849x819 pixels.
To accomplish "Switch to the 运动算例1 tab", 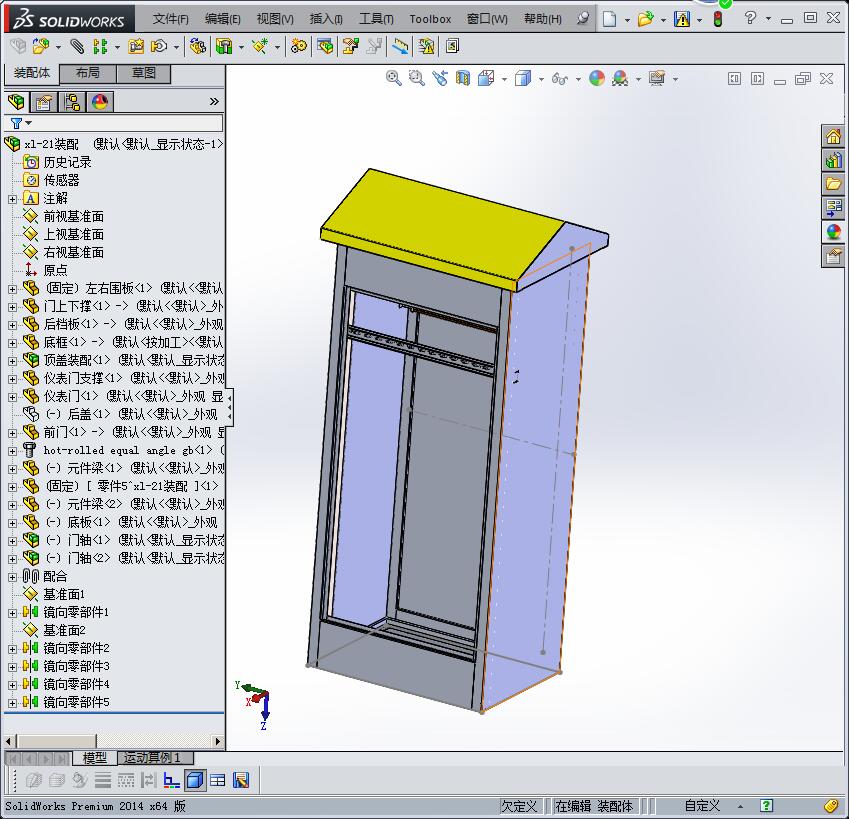I will [x=151, y=758].
